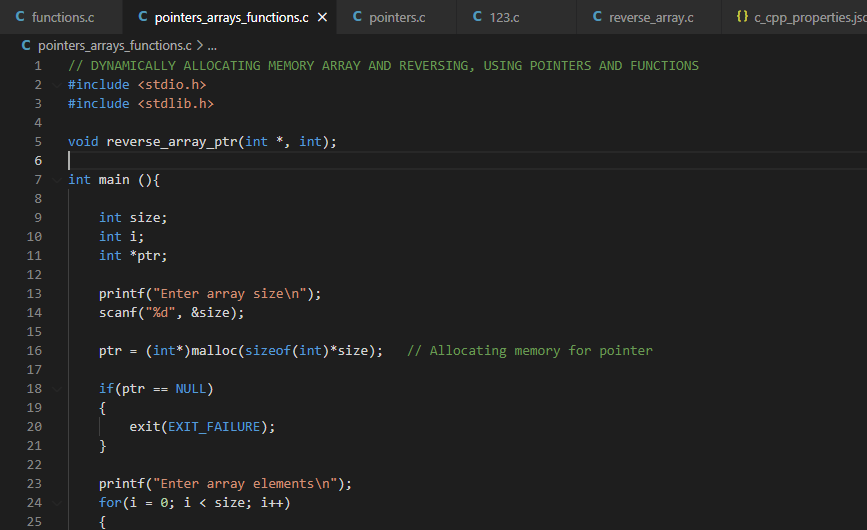Click line number 20 in the gutter
Image resolution: width=867 pixels, height=530 pixels.
pos(34,427)
